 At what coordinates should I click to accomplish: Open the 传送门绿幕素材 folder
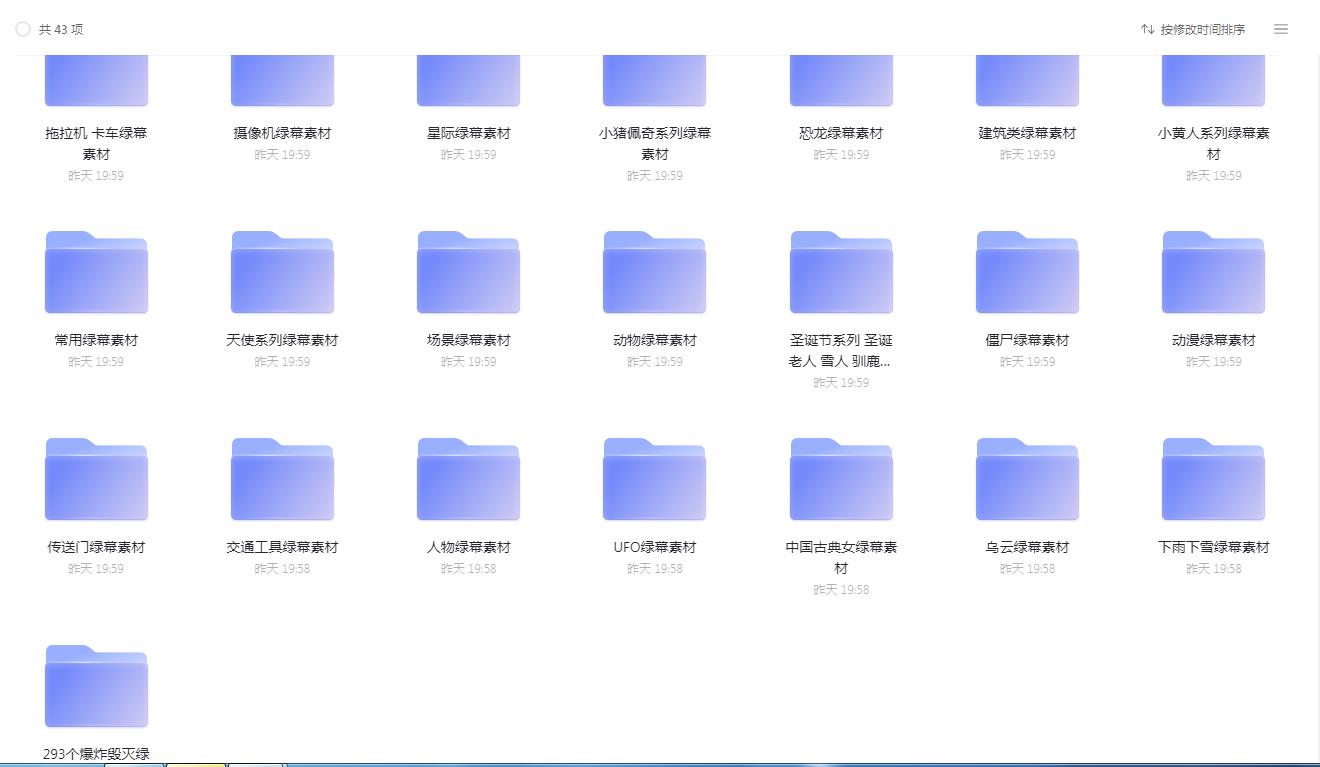(x=96, y=478)
